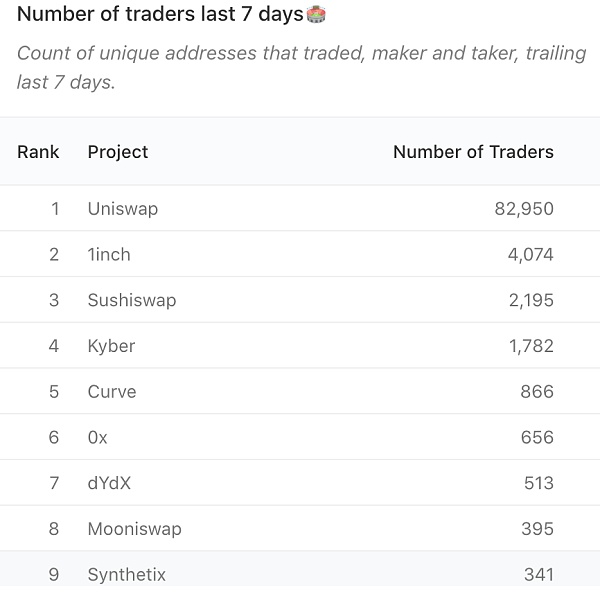Click the 82,950 traders value cell

click(524, 209)
